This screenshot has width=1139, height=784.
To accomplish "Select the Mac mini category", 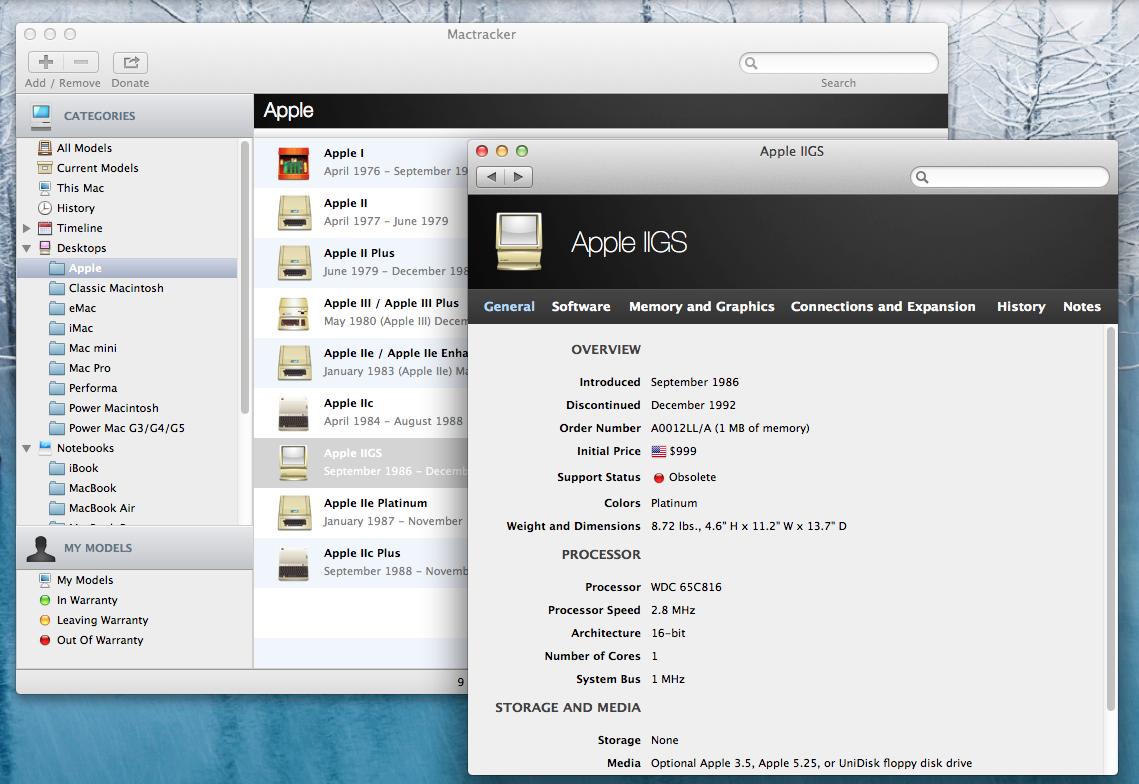I will pyautogui.click(x=83, y=348).
